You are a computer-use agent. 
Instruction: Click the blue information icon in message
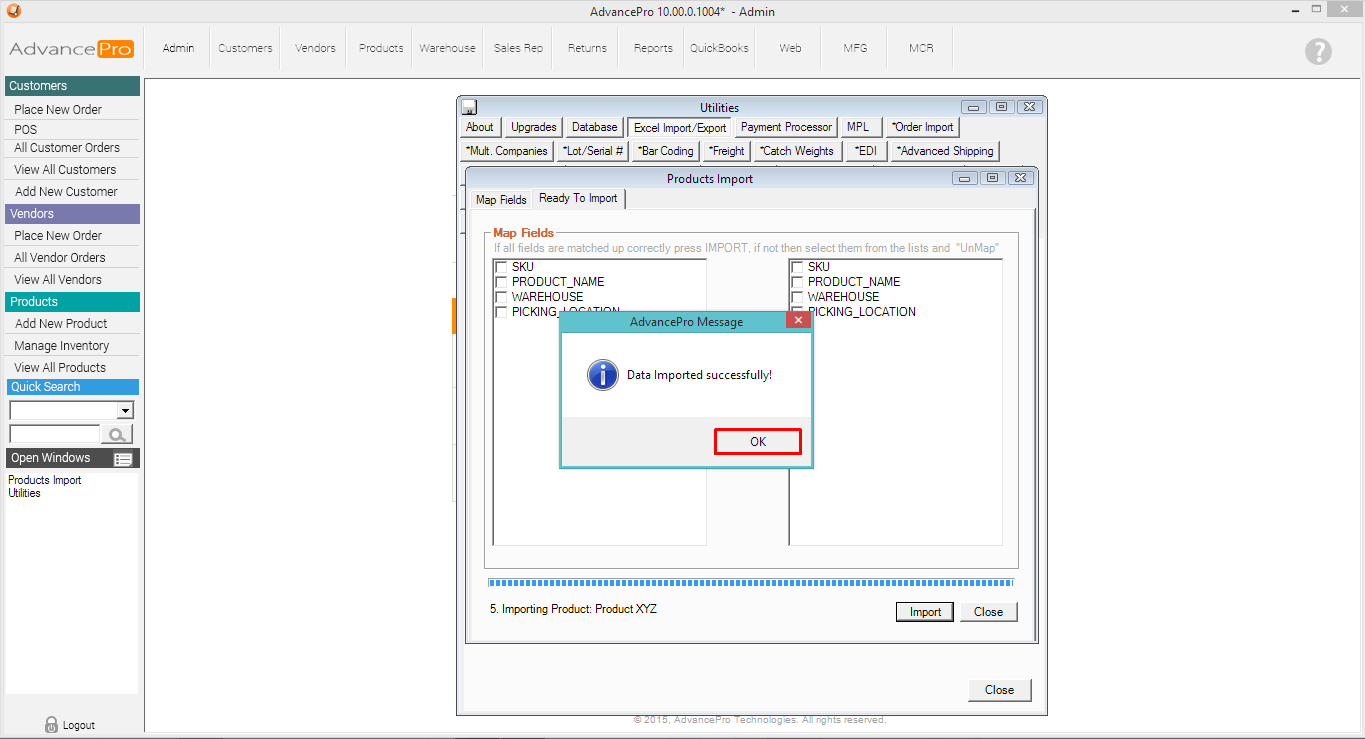click(602, 375)
